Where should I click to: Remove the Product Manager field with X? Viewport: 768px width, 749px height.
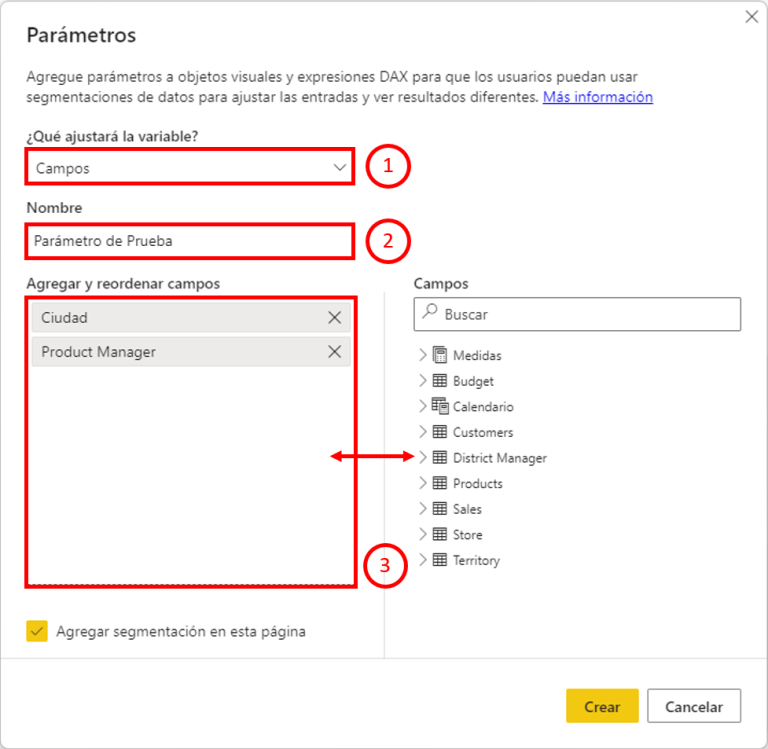pos(335,351)
